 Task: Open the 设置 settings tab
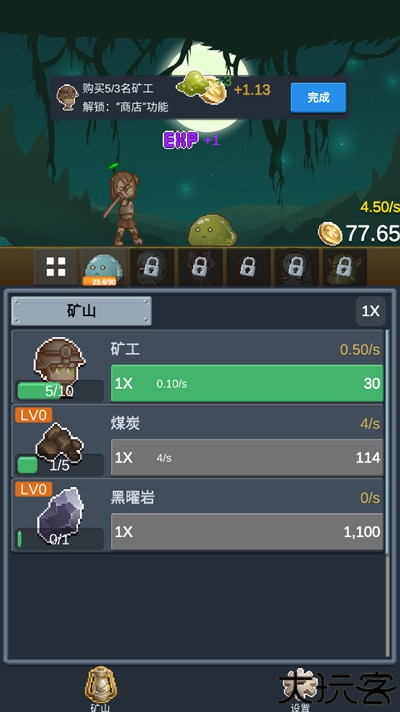click(299, 689)
